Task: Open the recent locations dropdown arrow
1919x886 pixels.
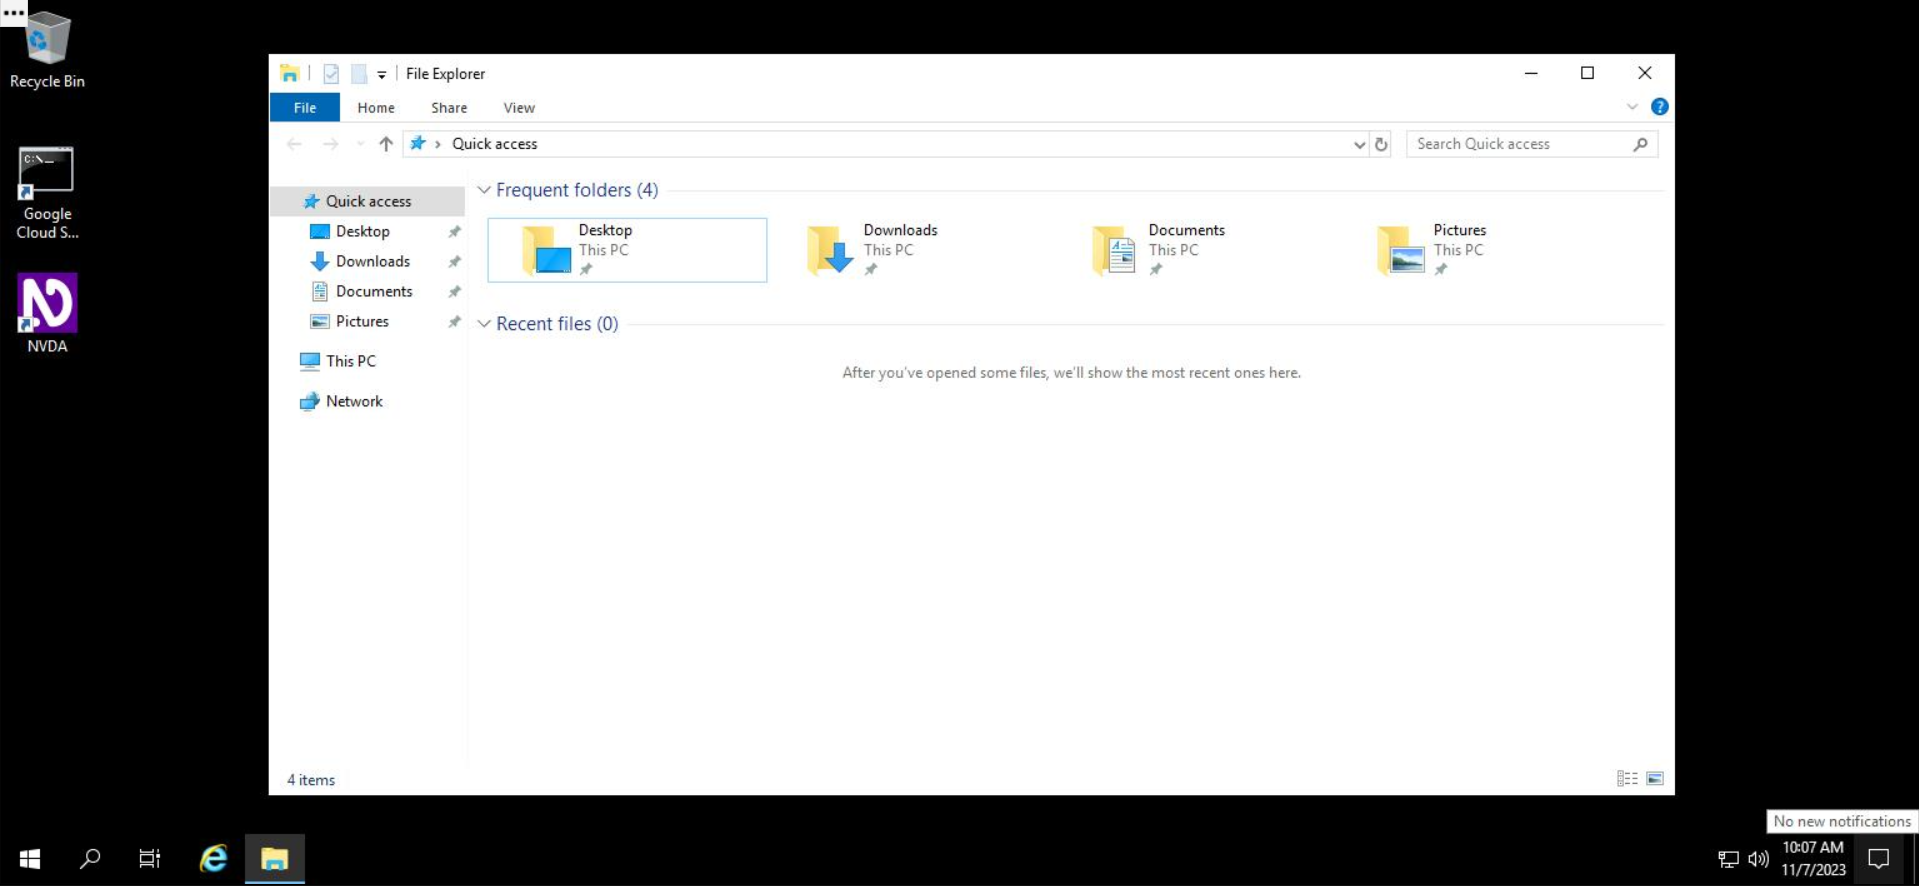Action: click(360, 144)
